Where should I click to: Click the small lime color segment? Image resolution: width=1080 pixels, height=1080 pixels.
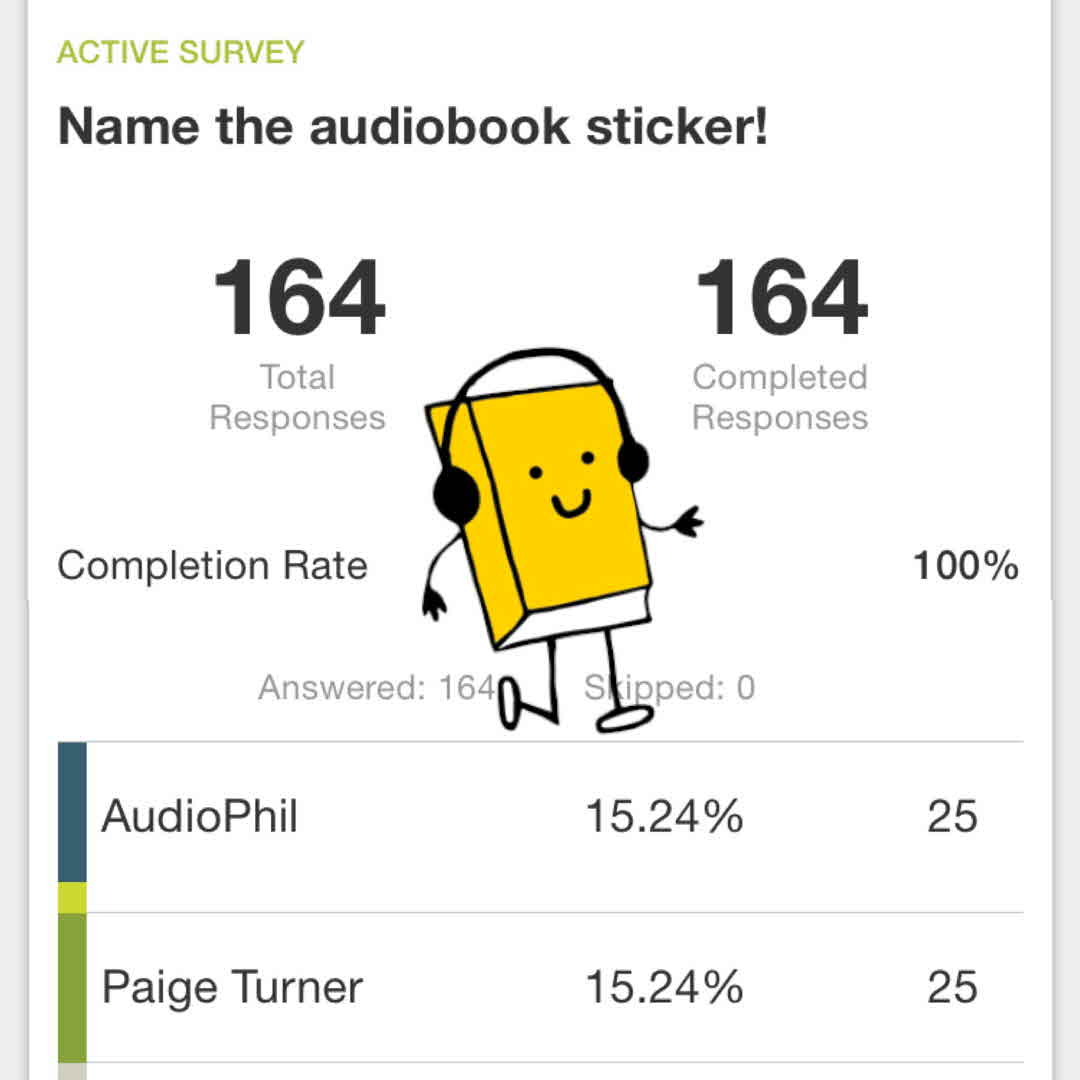72,897
